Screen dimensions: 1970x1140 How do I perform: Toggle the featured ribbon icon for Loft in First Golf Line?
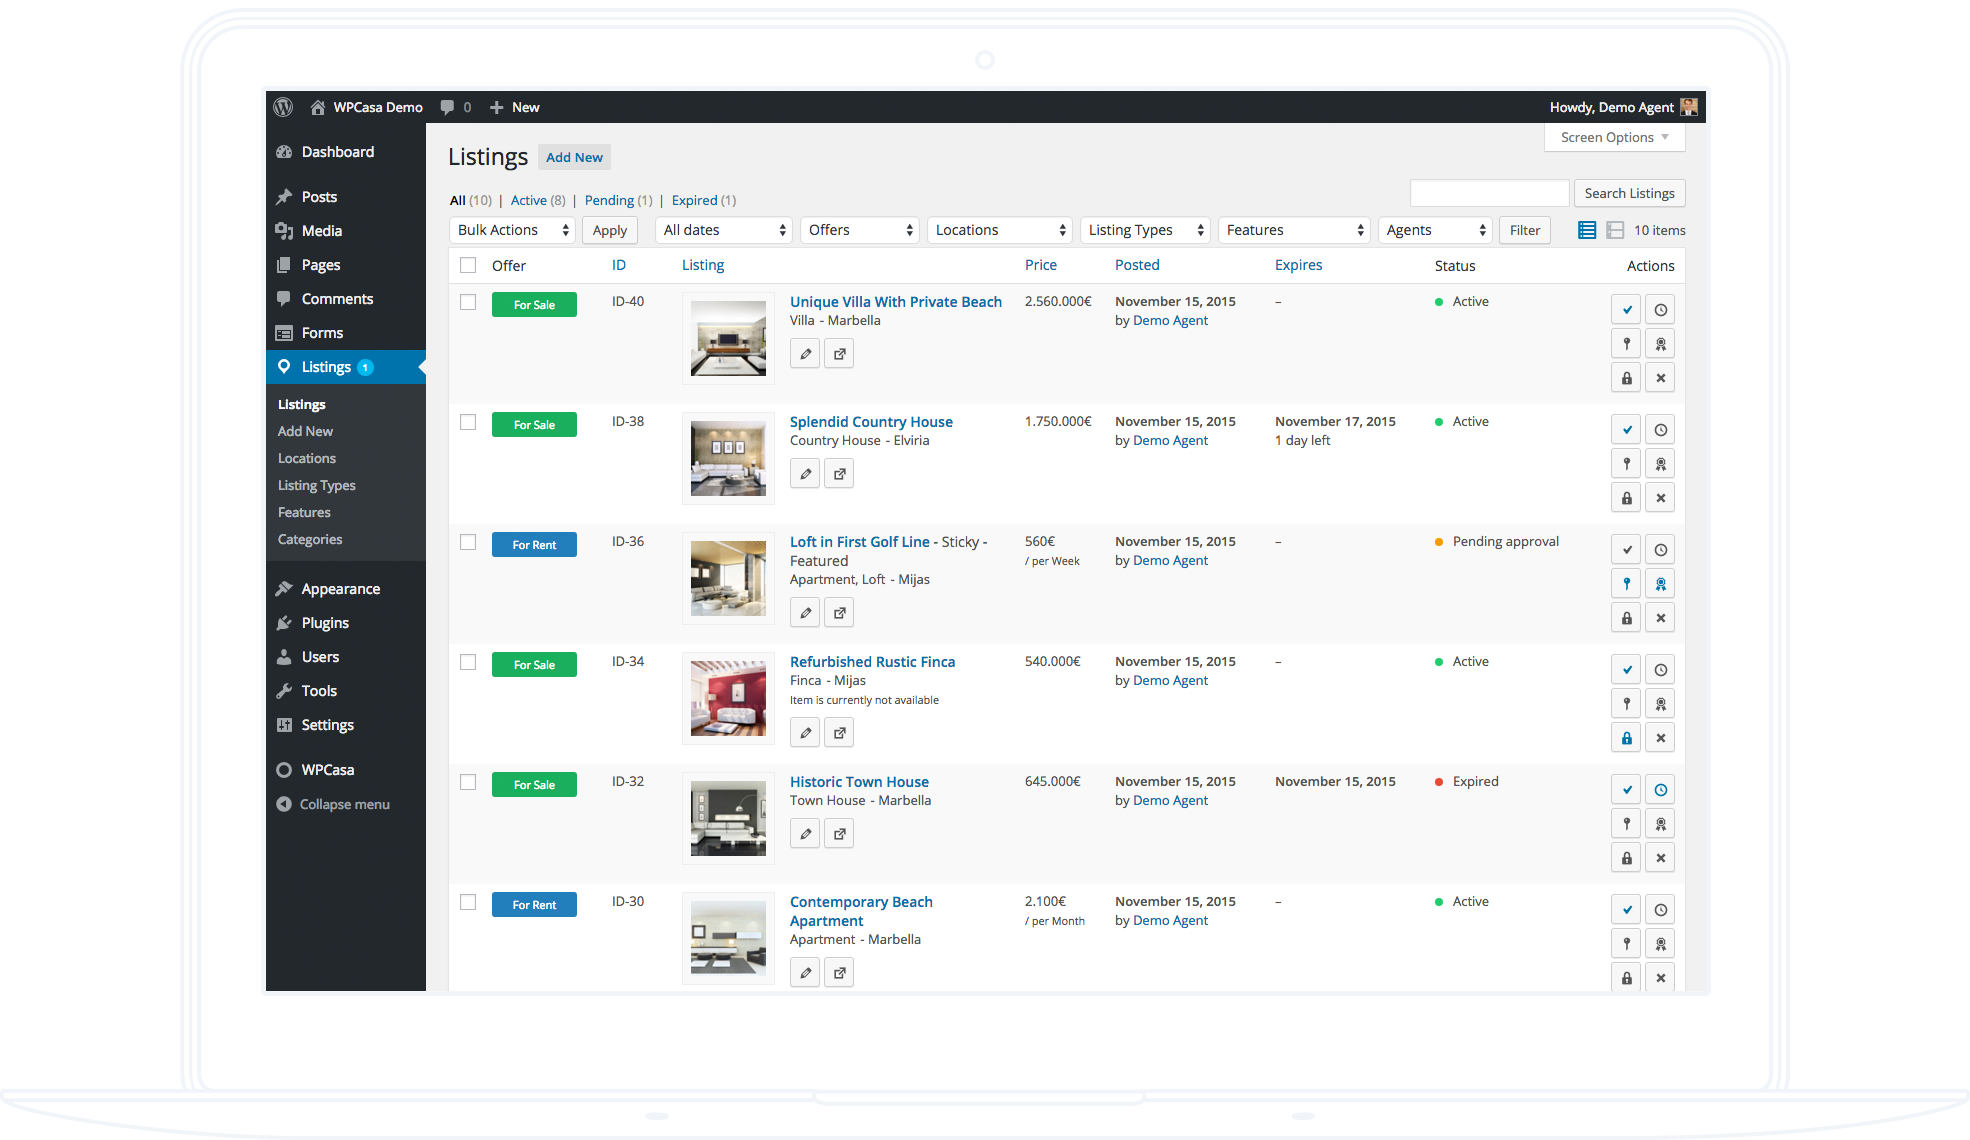tap(1661, 584)
